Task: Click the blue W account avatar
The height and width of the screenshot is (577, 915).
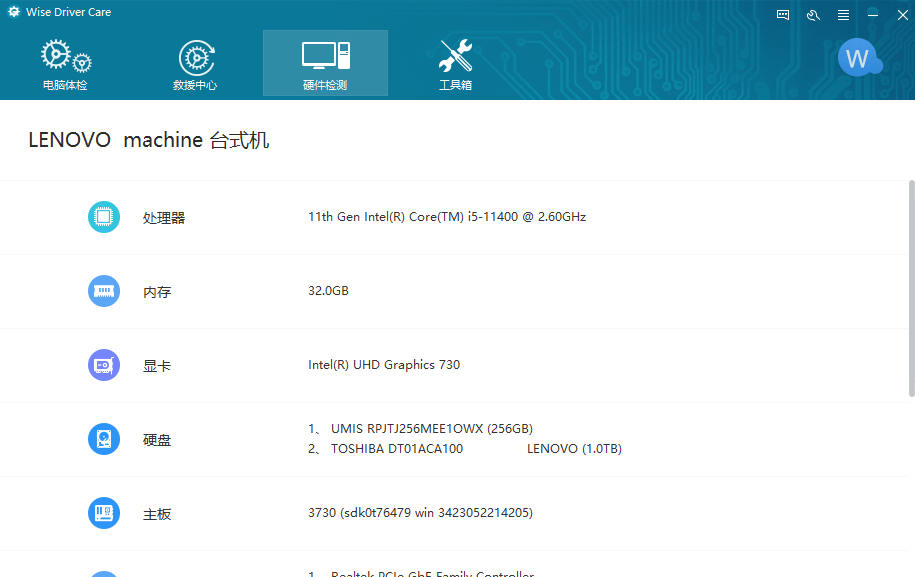Action: 858,59
